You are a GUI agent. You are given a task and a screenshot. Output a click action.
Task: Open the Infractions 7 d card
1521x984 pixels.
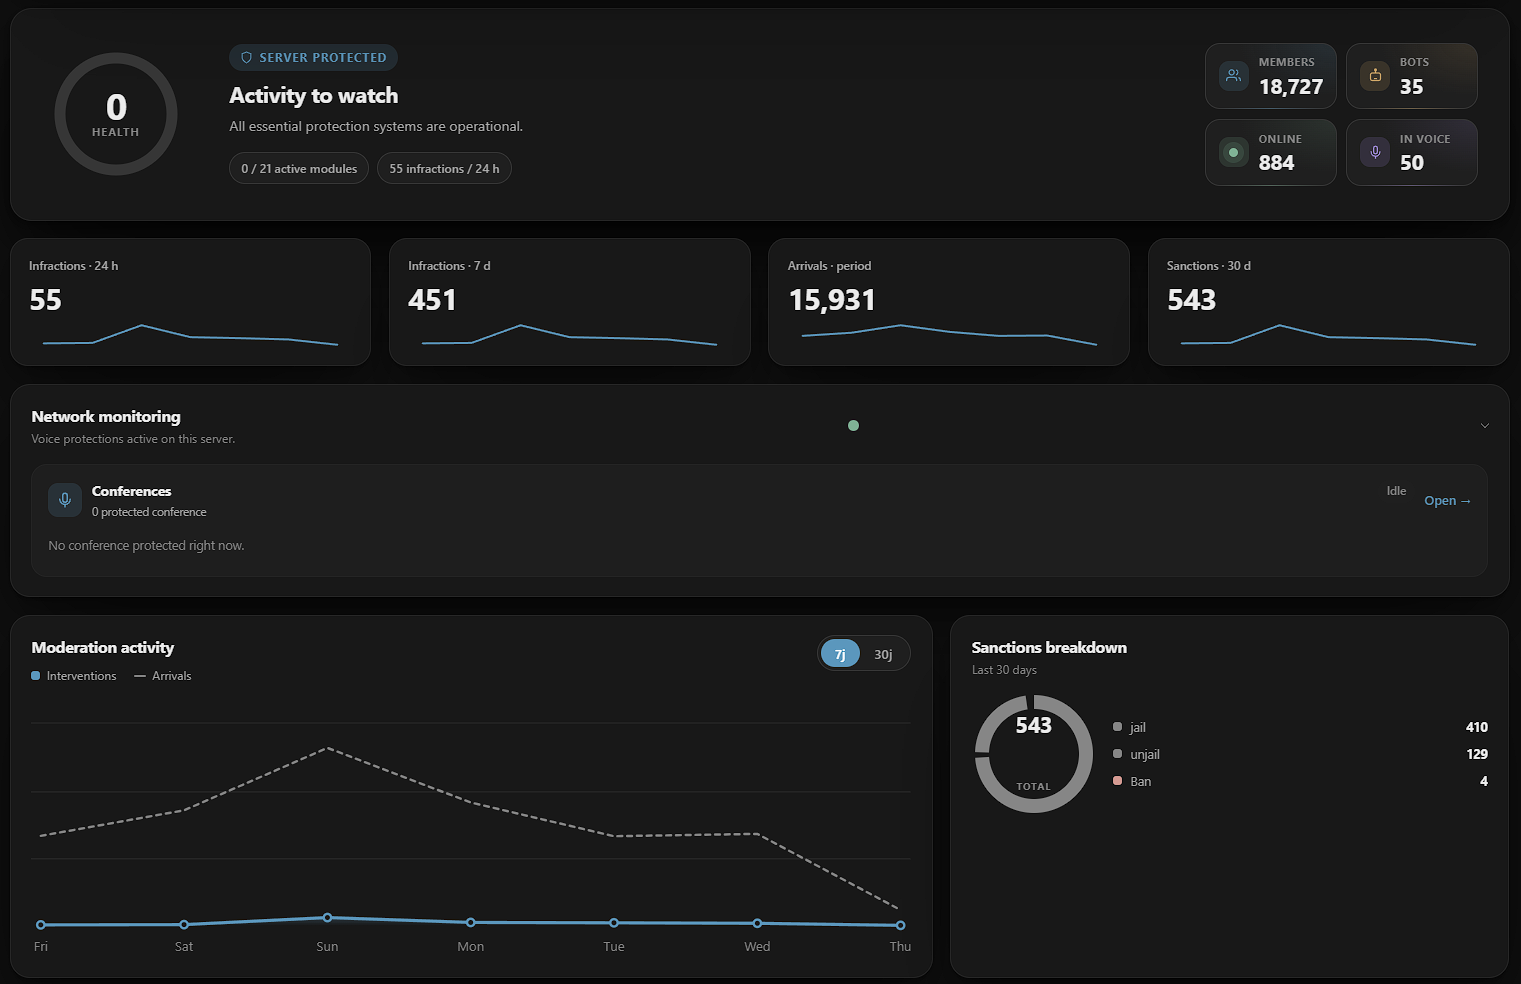click(x=570, y=302)
